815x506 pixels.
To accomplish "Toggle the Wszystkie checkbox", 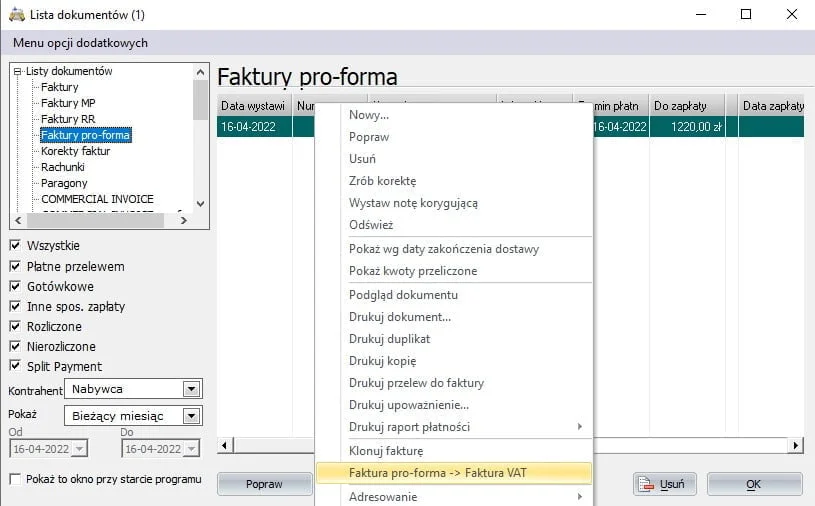I will coord(15,245).
